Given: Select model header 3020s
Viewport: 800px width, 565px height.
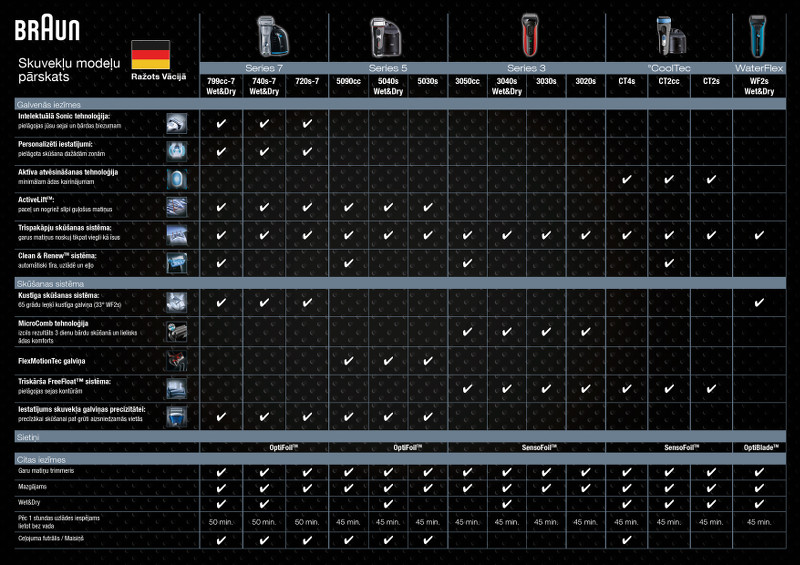Looking at the screenshot, I should click(x=586, y=81).
